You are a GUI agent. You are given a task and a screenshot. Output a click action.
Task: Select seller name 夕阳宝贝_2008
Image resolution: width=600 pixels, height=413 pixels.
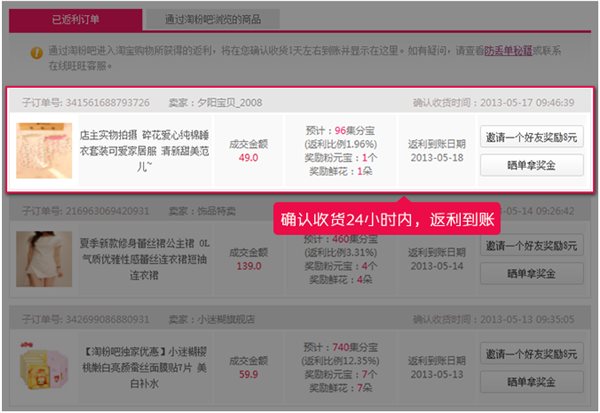pyautogui.click(x=230, y=103)
